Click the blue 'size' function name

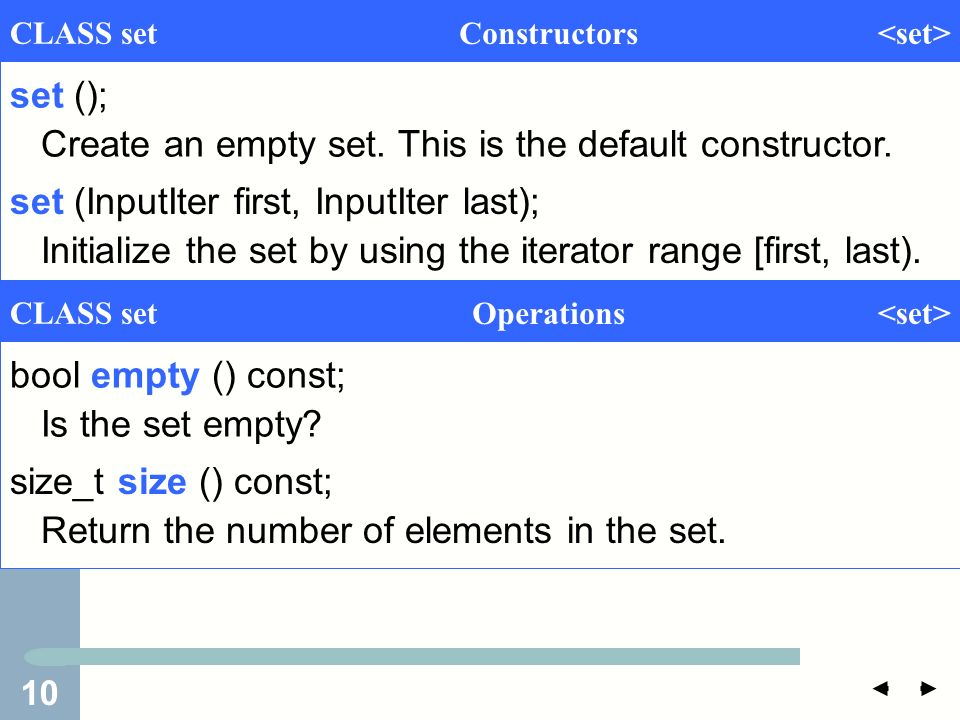(x=152, y=482)
